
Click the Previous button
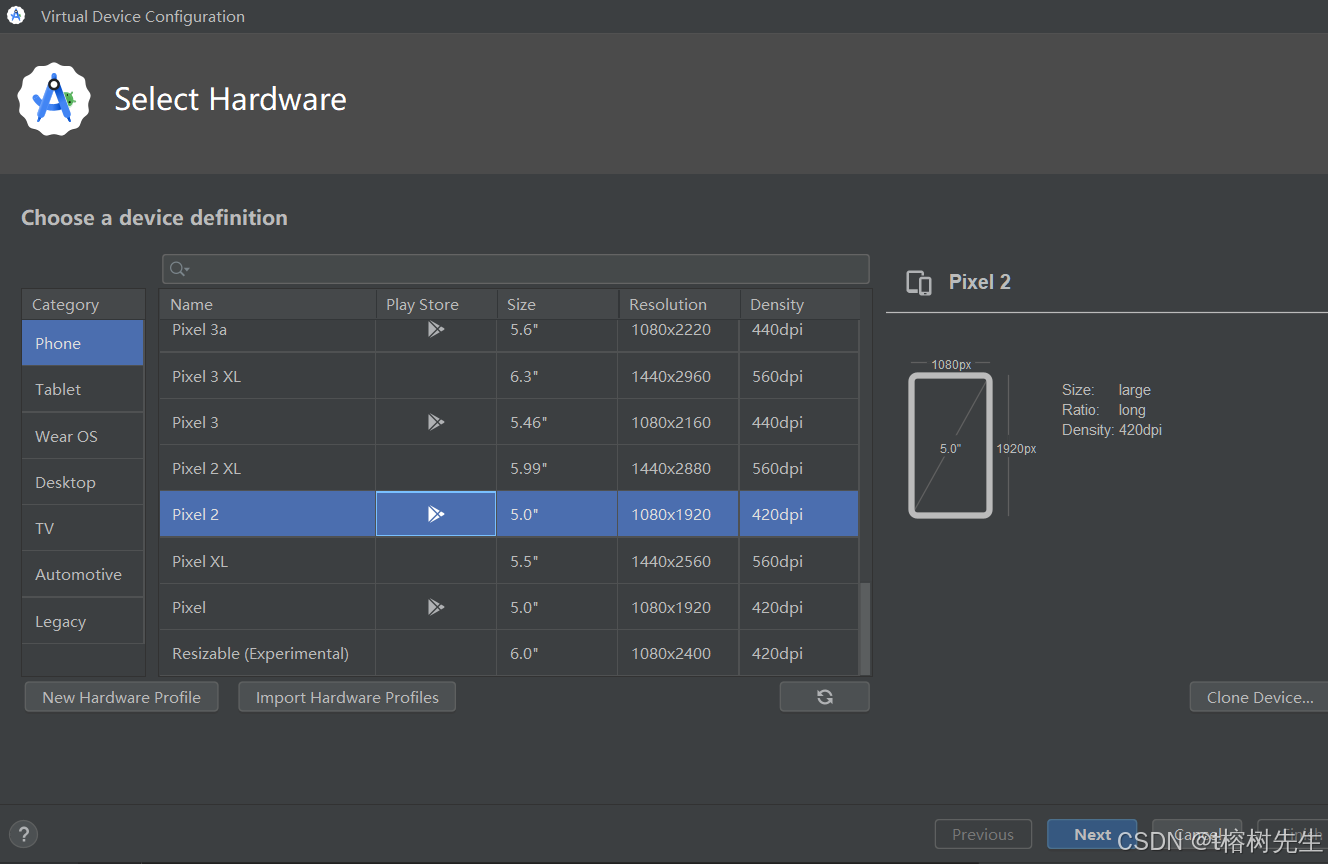[982, 834]
